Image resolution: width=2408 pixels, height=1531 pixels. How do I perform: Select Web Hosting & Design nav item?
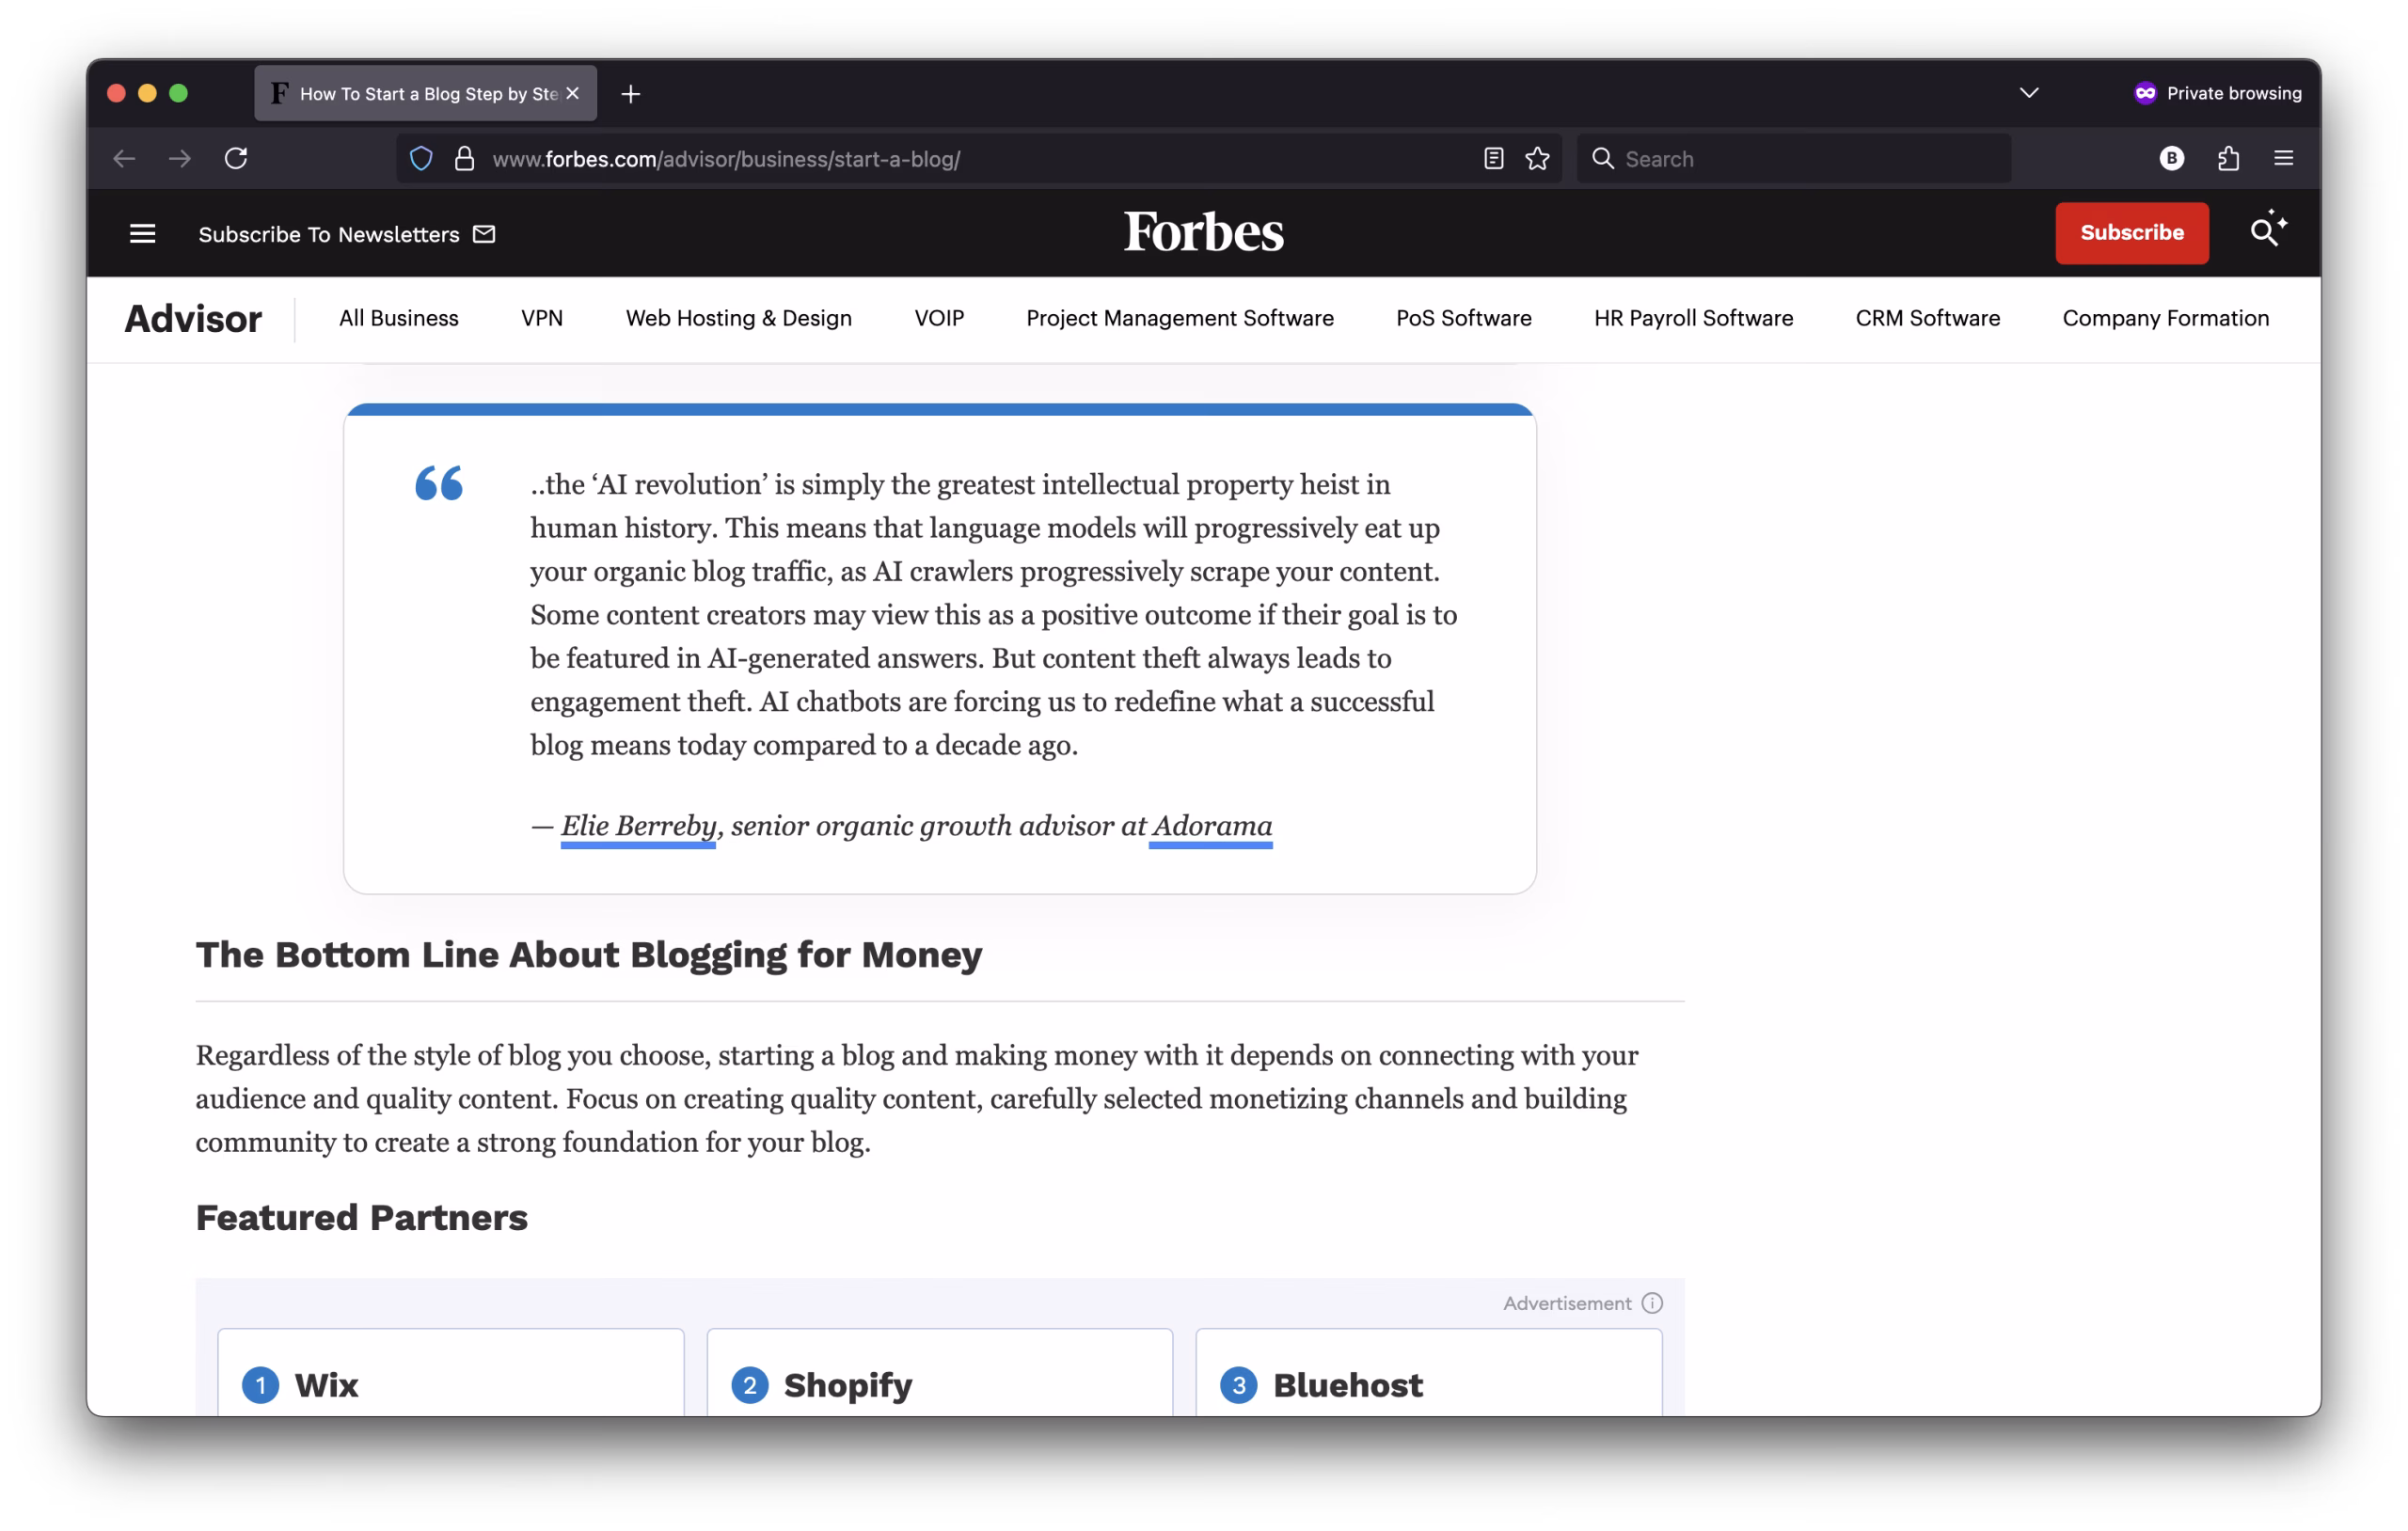coord(738,318)
